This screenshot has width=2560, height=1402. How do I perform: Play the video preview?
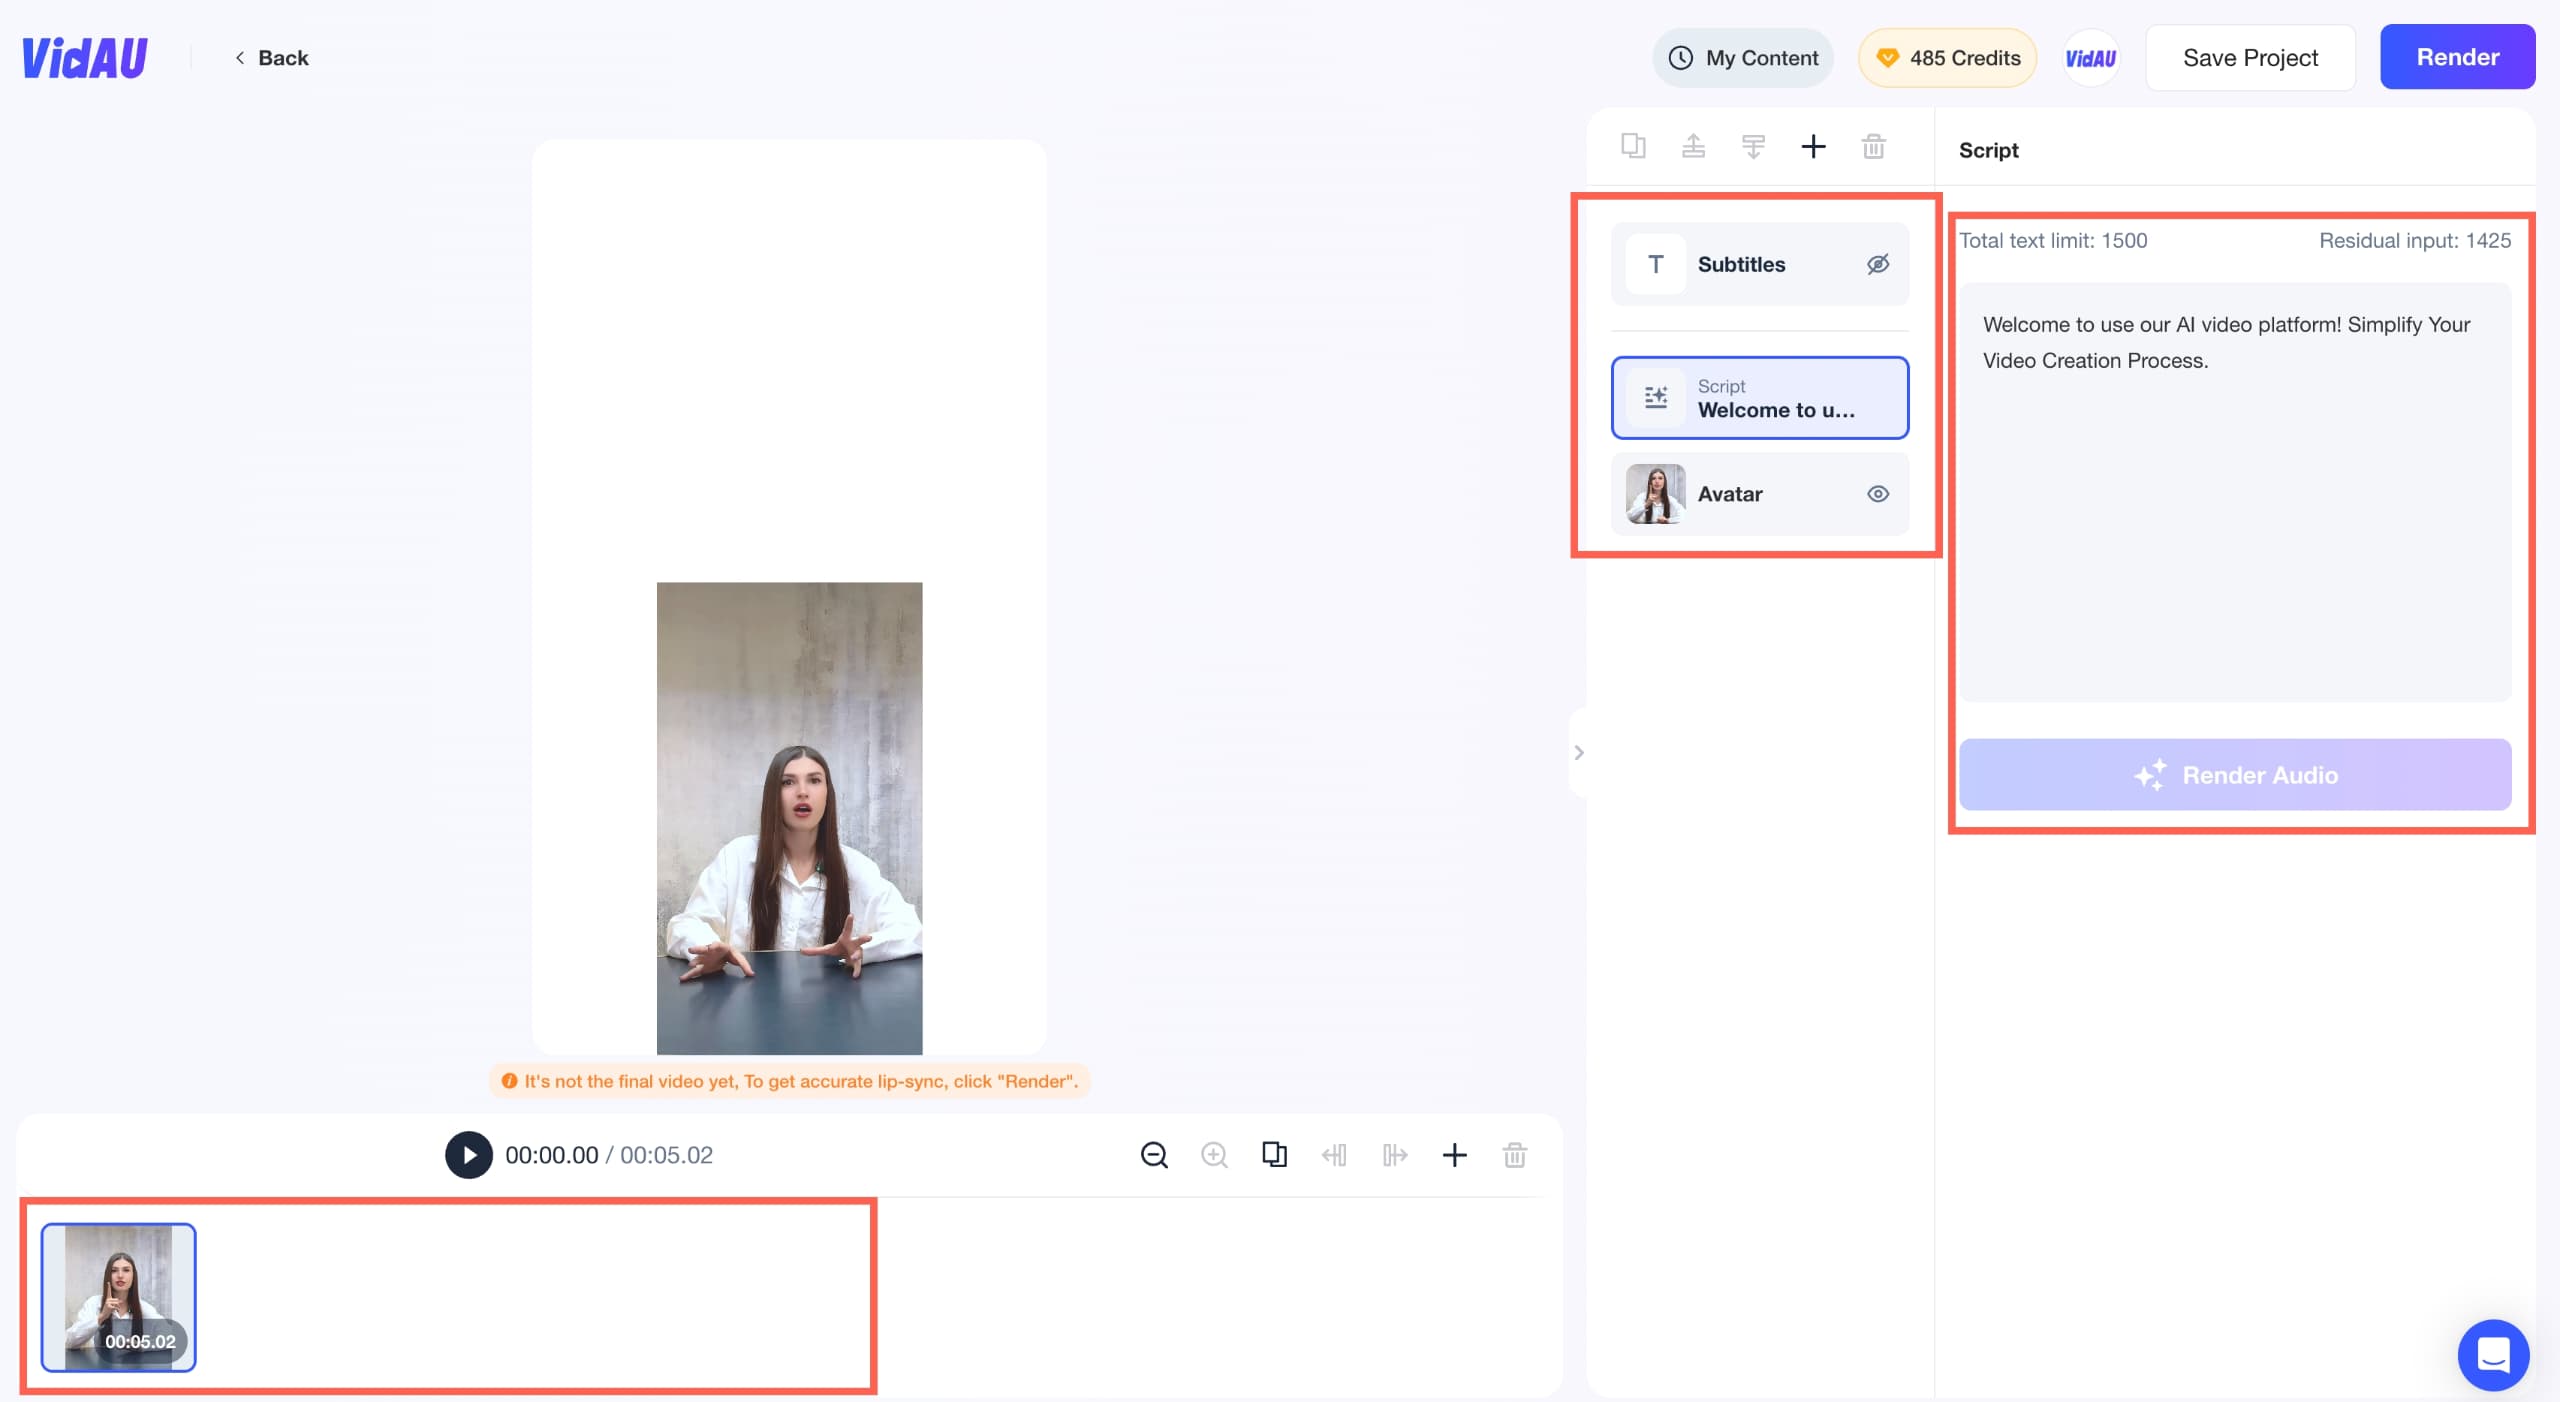point(469,1155)
